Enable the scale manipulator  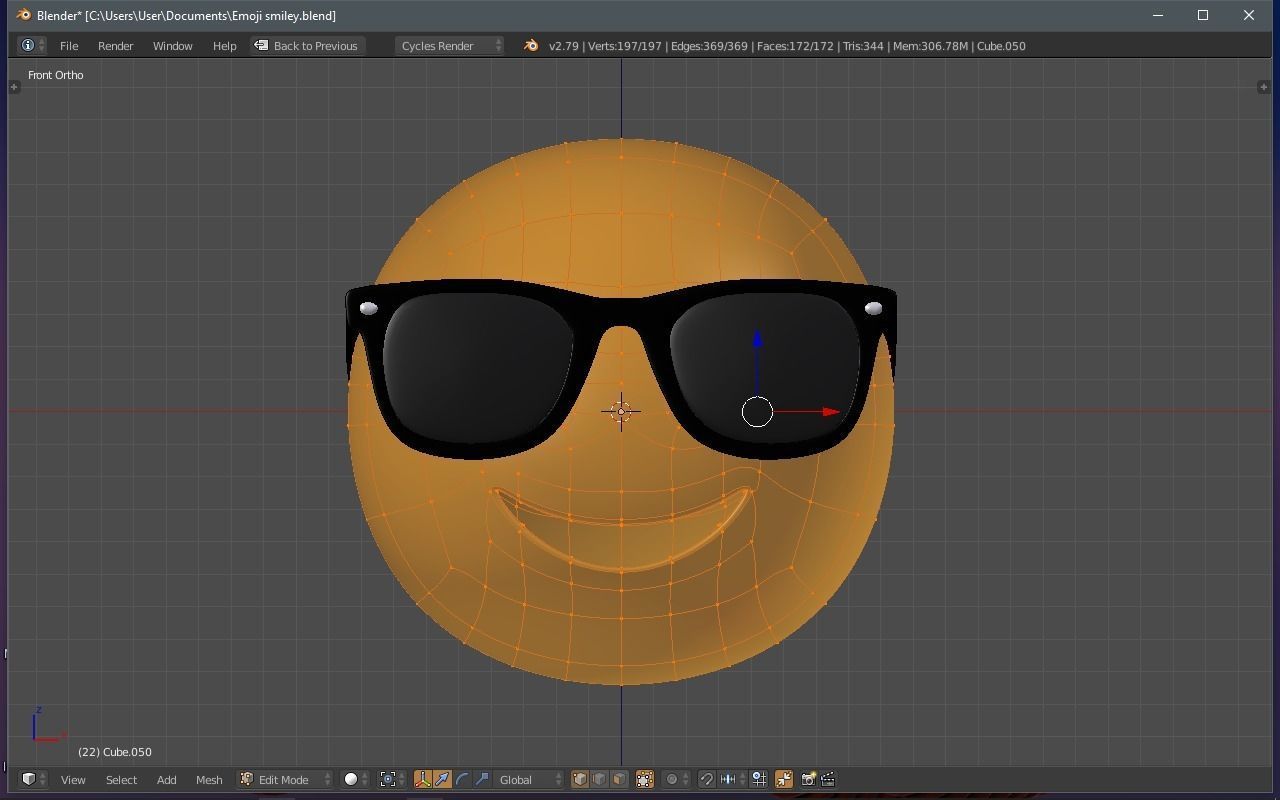[482, 780]
